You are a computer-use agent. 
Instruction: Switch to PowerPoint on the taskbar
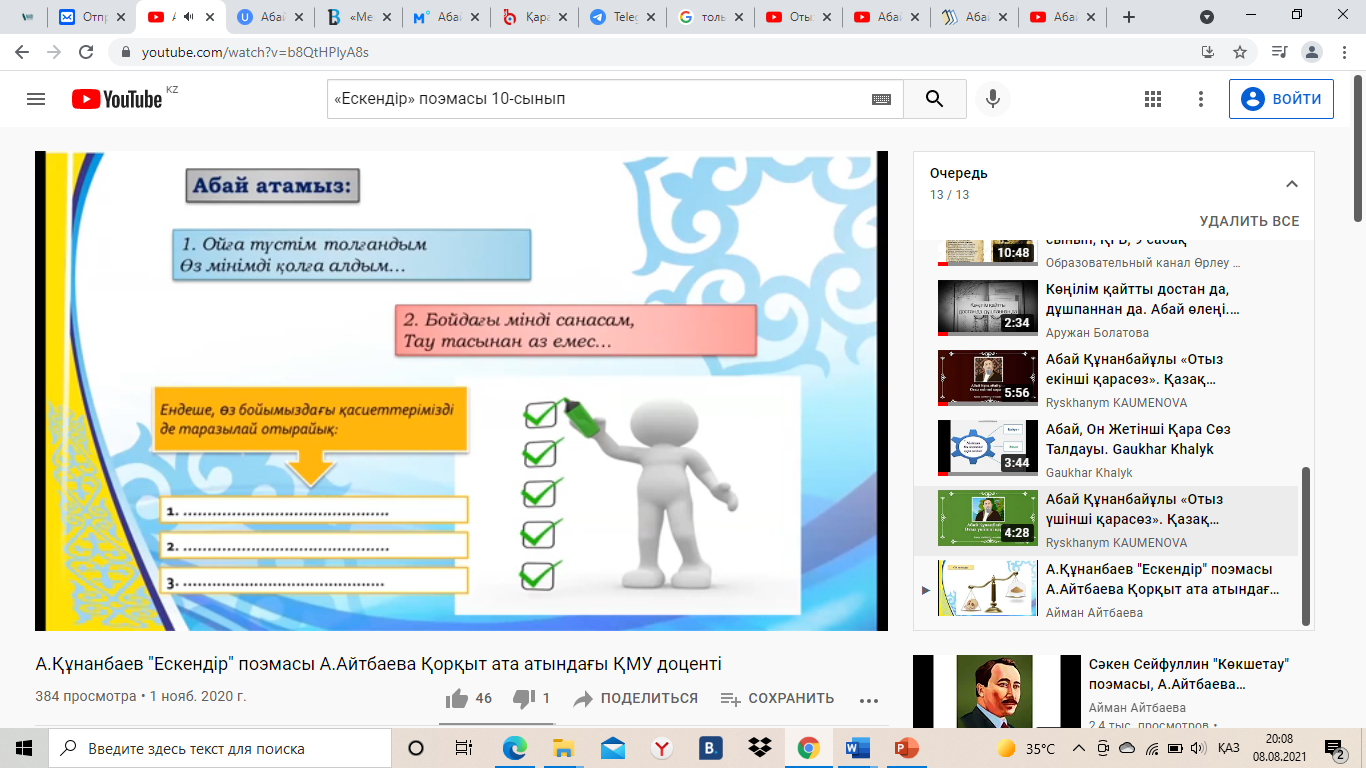907,748
